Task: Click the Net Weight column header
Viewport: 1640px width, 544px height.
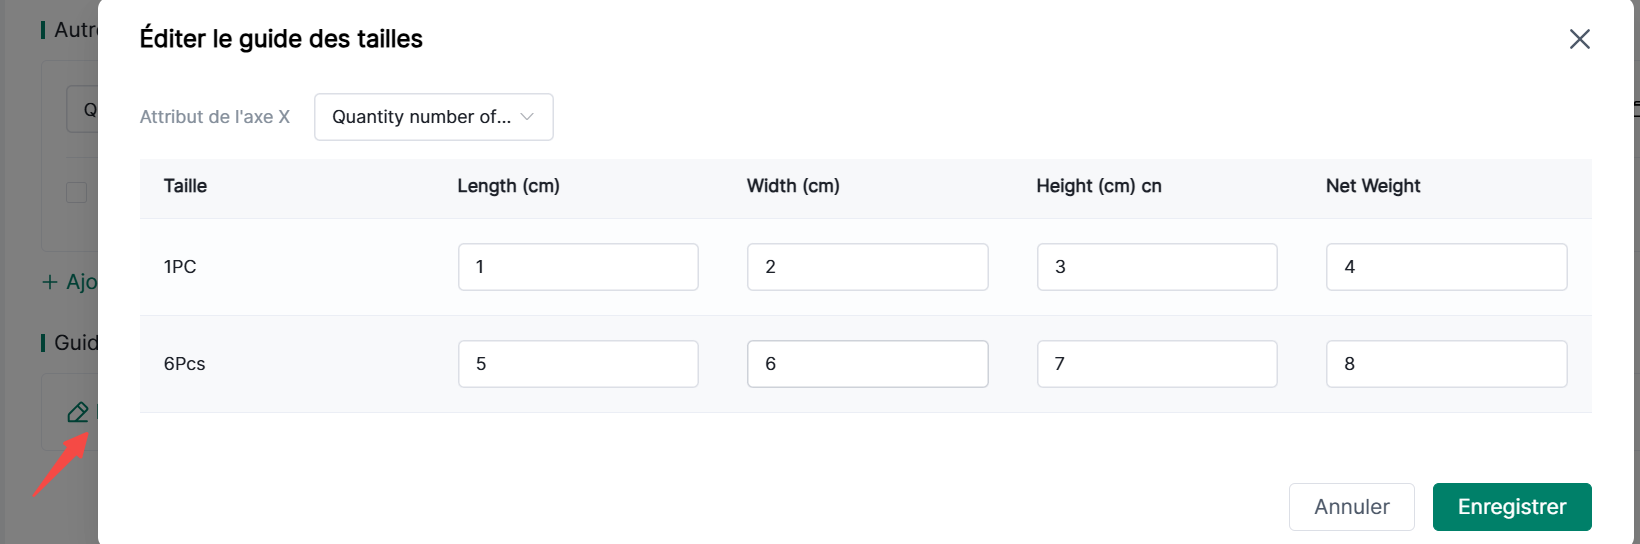Action: [1372, 186]
